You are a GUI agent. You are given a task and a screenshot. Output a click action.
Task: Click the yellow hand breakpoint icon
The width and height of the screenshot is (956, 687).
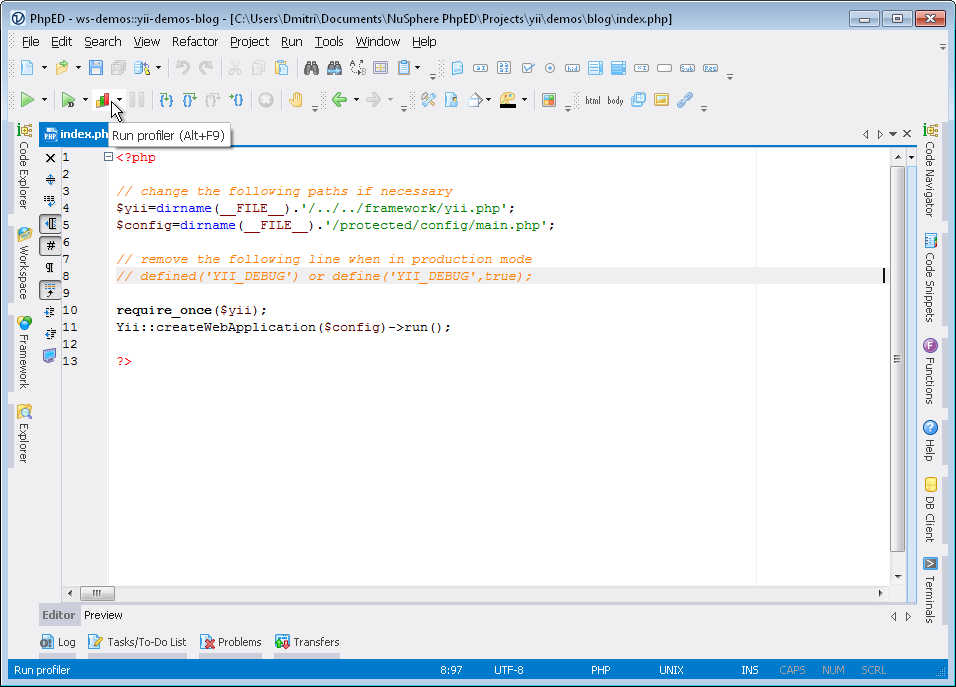[296, 99]
